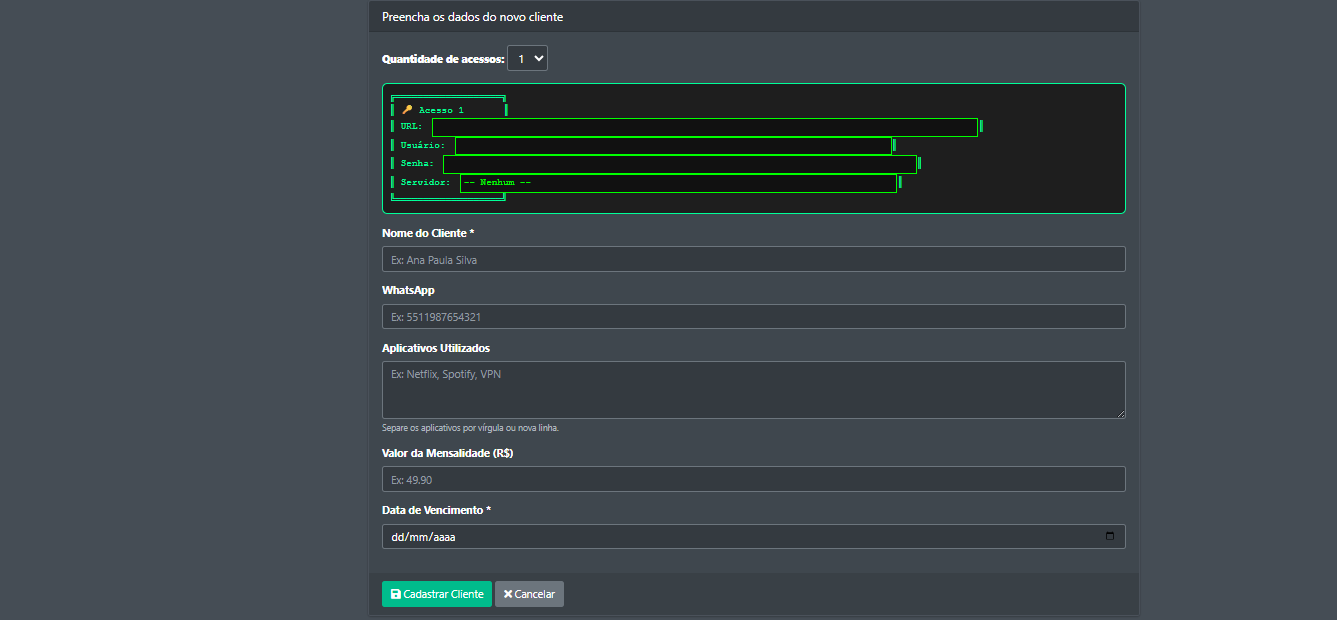The image size is (1337, 620).
Task: Click the "Nome do Cliente *" label
Action: pos(428,233)
